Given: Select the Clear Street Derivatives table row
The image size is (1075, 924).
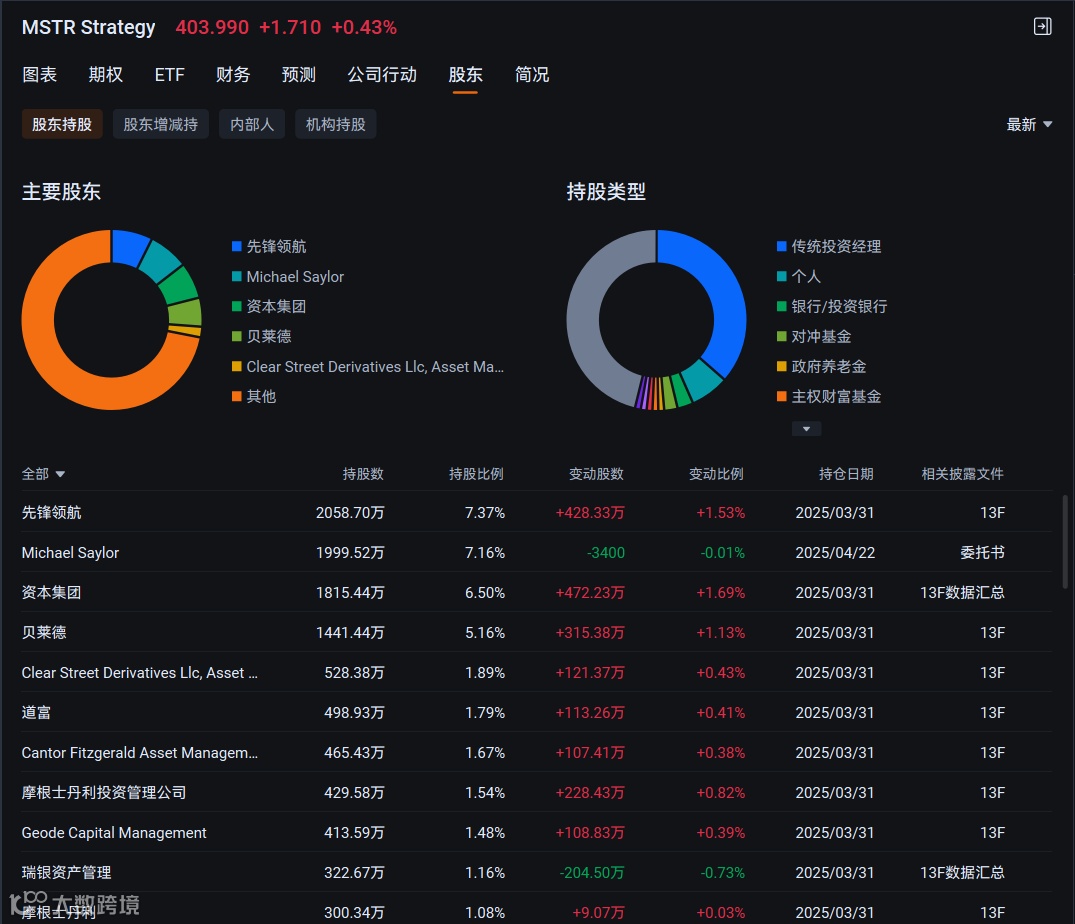Looking at the screenshot, I should click(x=536, y=672).
